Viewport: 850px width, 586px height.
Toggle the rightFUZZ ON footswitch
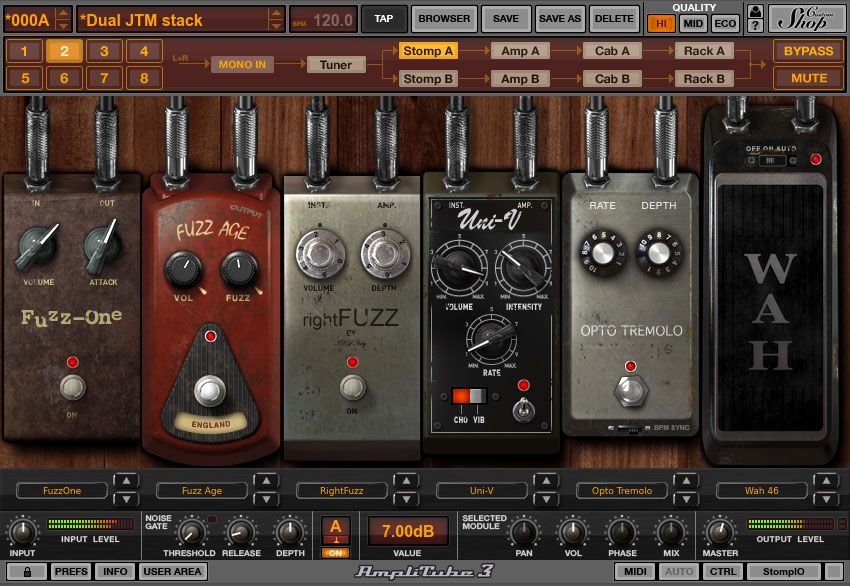click(x=352, y=387)
